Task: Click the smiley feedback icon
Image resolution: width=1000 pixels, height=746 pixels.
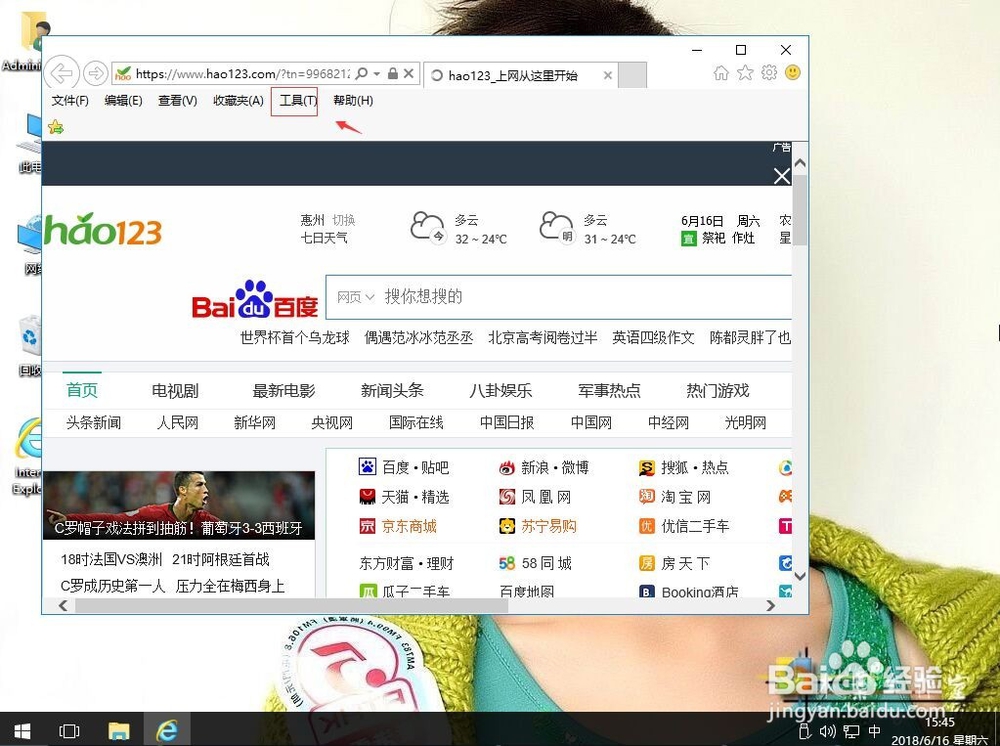Action: pyautogui.click(x=793, y=73)
